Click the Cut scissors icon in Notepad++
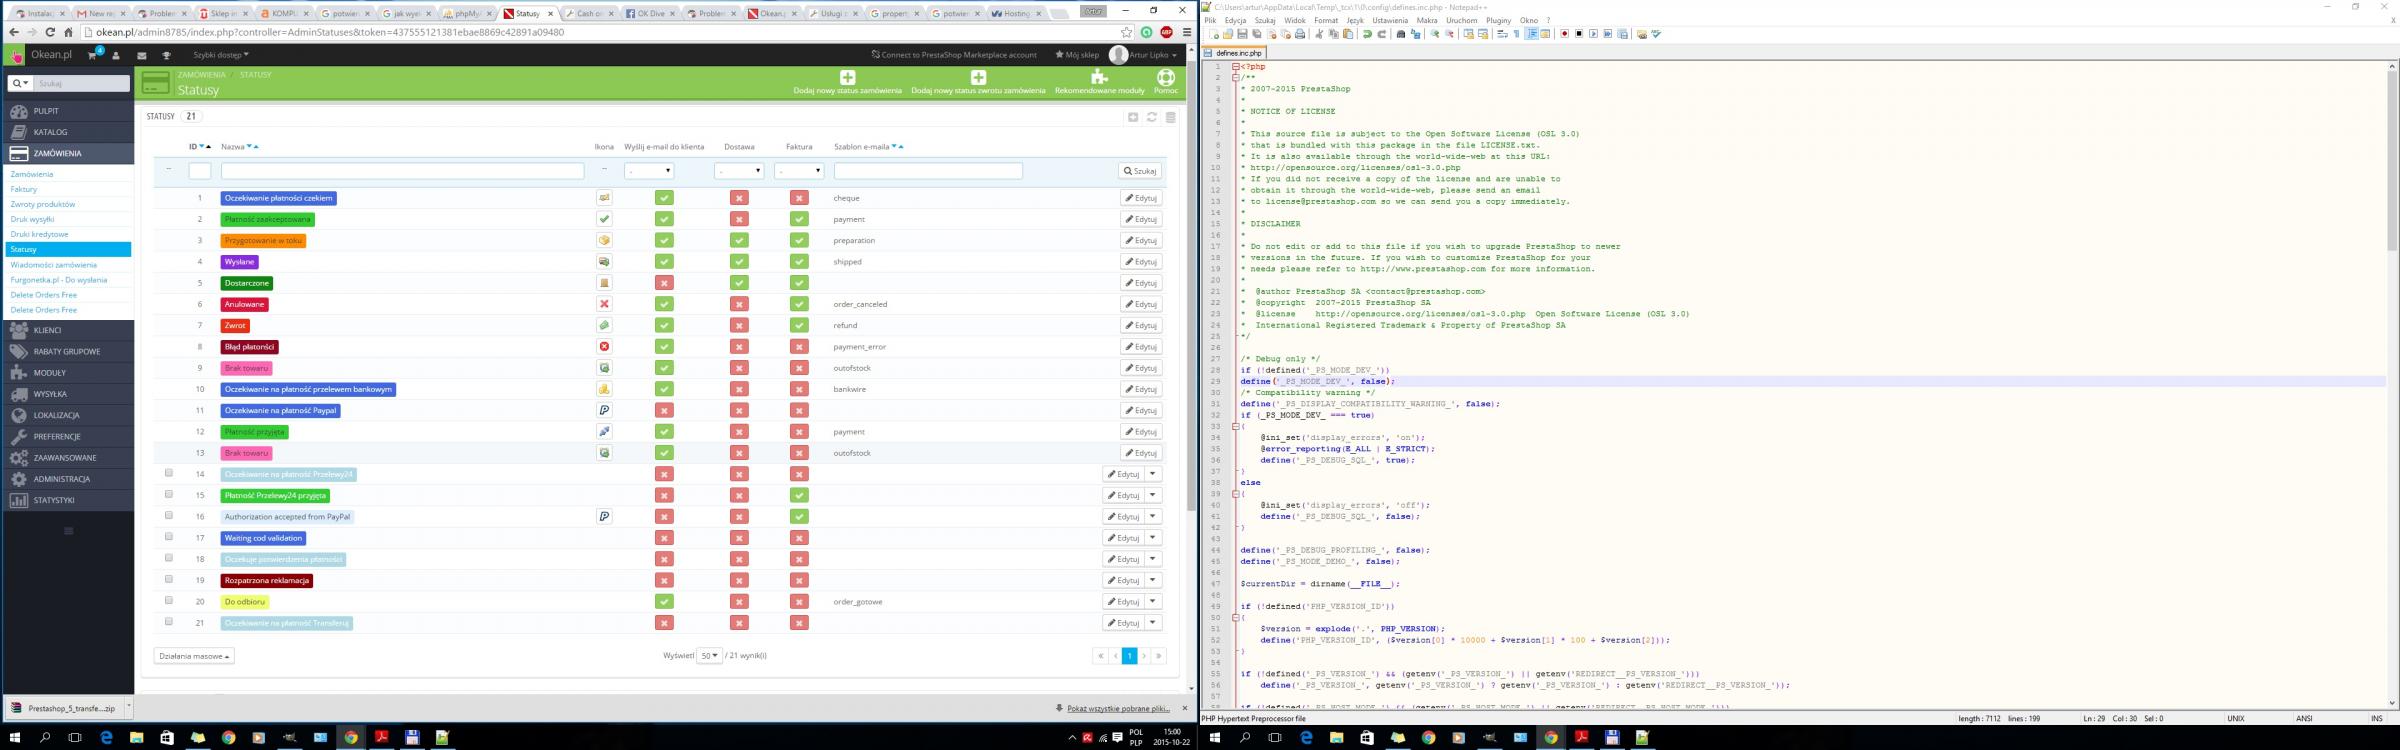Viewport: 2400px width, 750px height. tap(1320, 34)
